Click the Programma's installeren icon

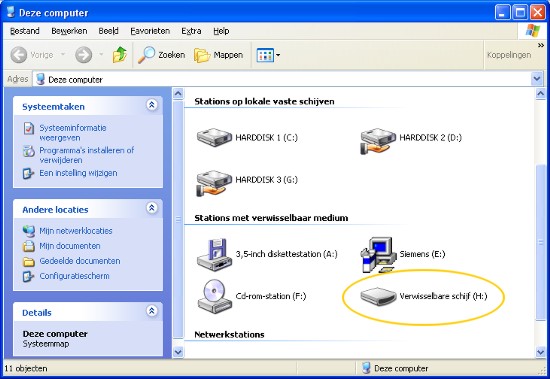pos(29,151)
